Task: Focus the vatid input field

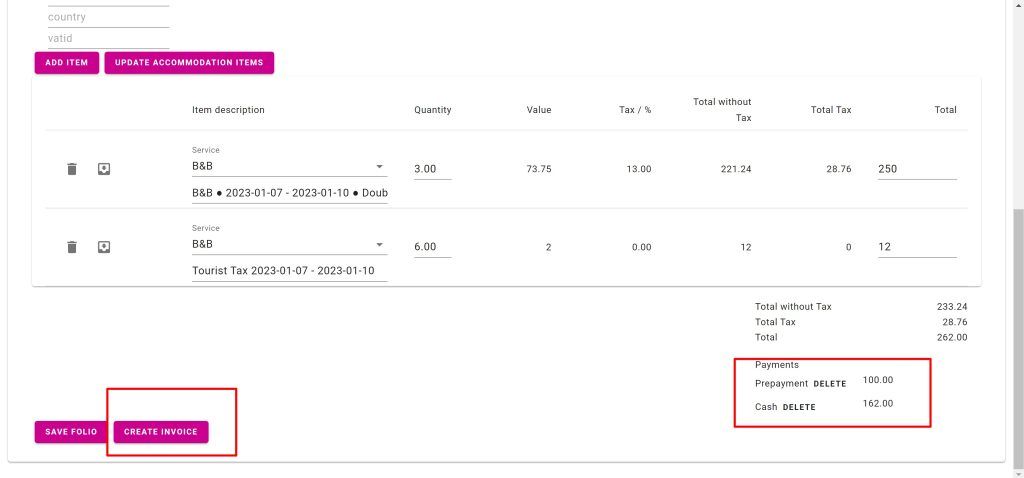Action: coord(108,38)
